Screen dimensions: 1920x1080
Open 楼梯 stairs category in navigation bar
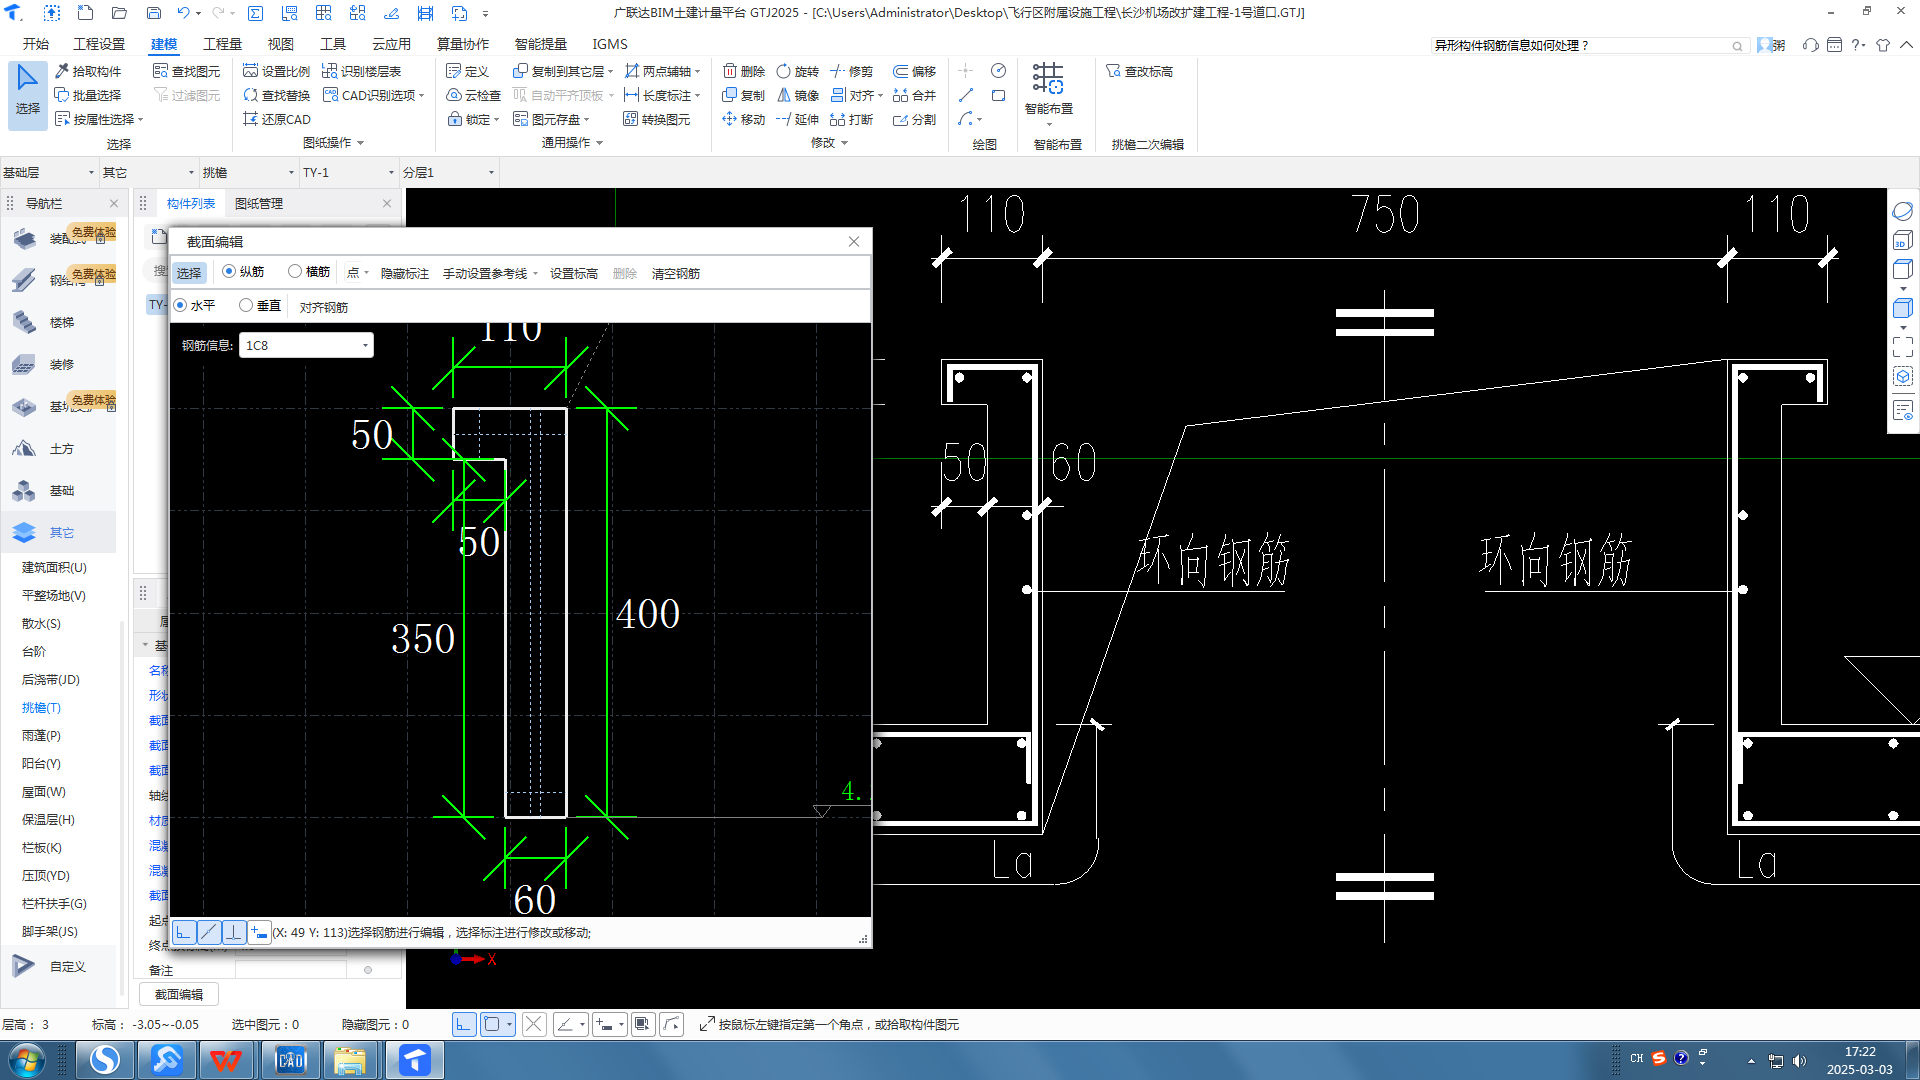(61, 322)
